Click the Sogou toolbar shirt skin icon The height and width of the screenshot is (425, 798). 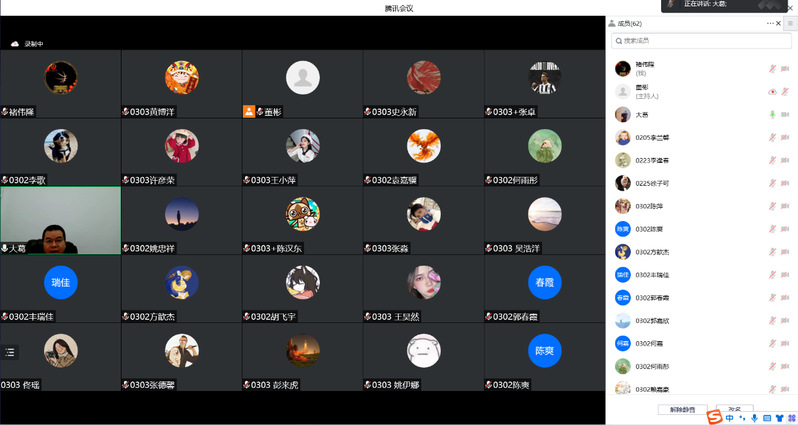(x=779, y=418)
